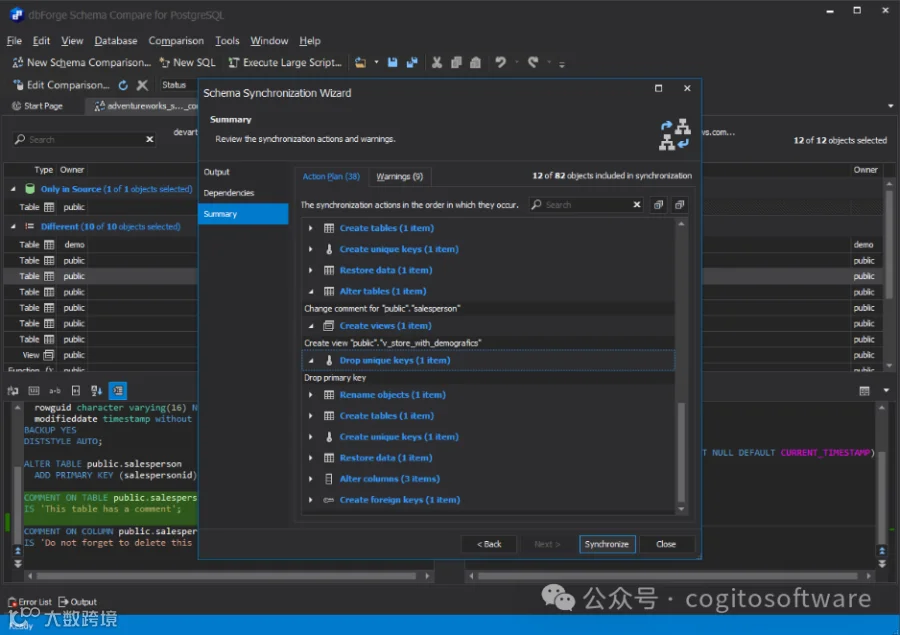Select the 'Drop primary key' row

[488, 378]
